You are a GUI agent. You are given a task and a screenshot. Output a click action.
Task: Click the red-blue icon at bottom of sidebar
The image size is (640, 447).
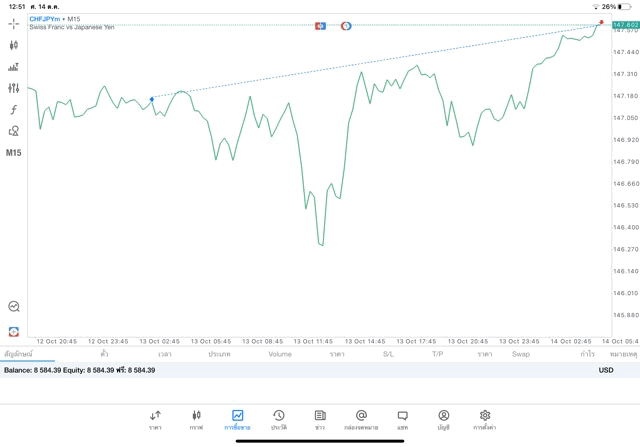tap(13, 331)
